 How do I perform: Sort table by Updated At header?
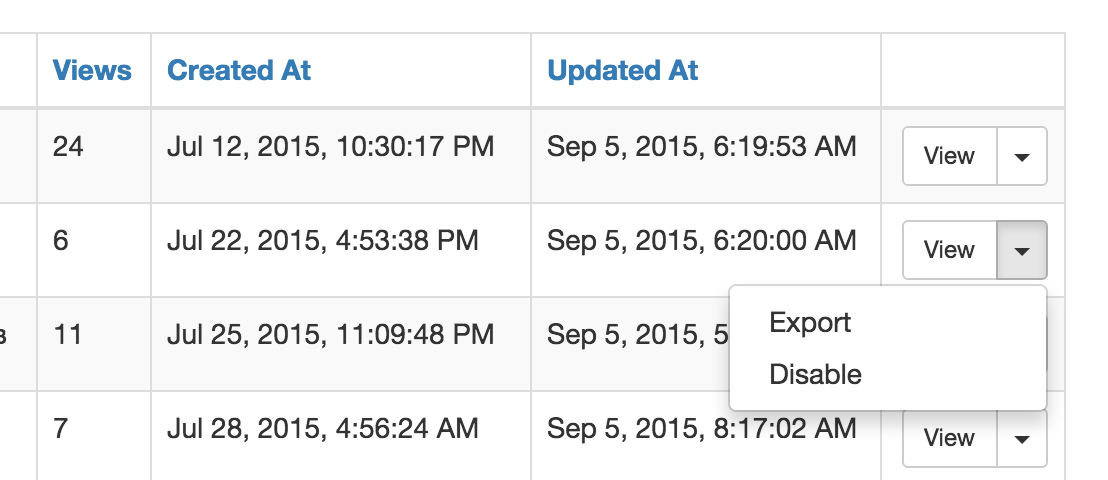coord(623,70)
